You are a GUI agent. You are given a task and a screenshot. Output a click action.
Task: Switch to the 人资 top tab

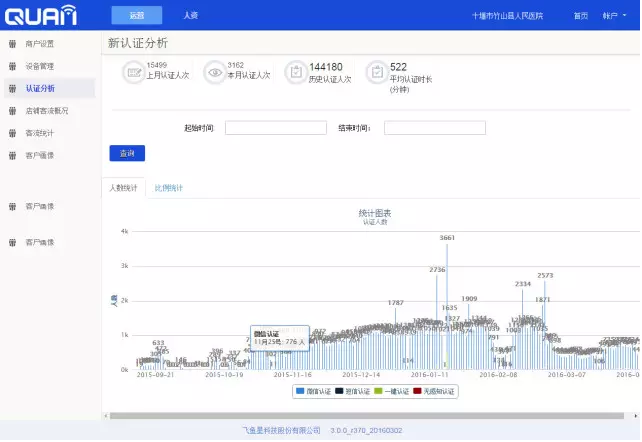point(190,16)
